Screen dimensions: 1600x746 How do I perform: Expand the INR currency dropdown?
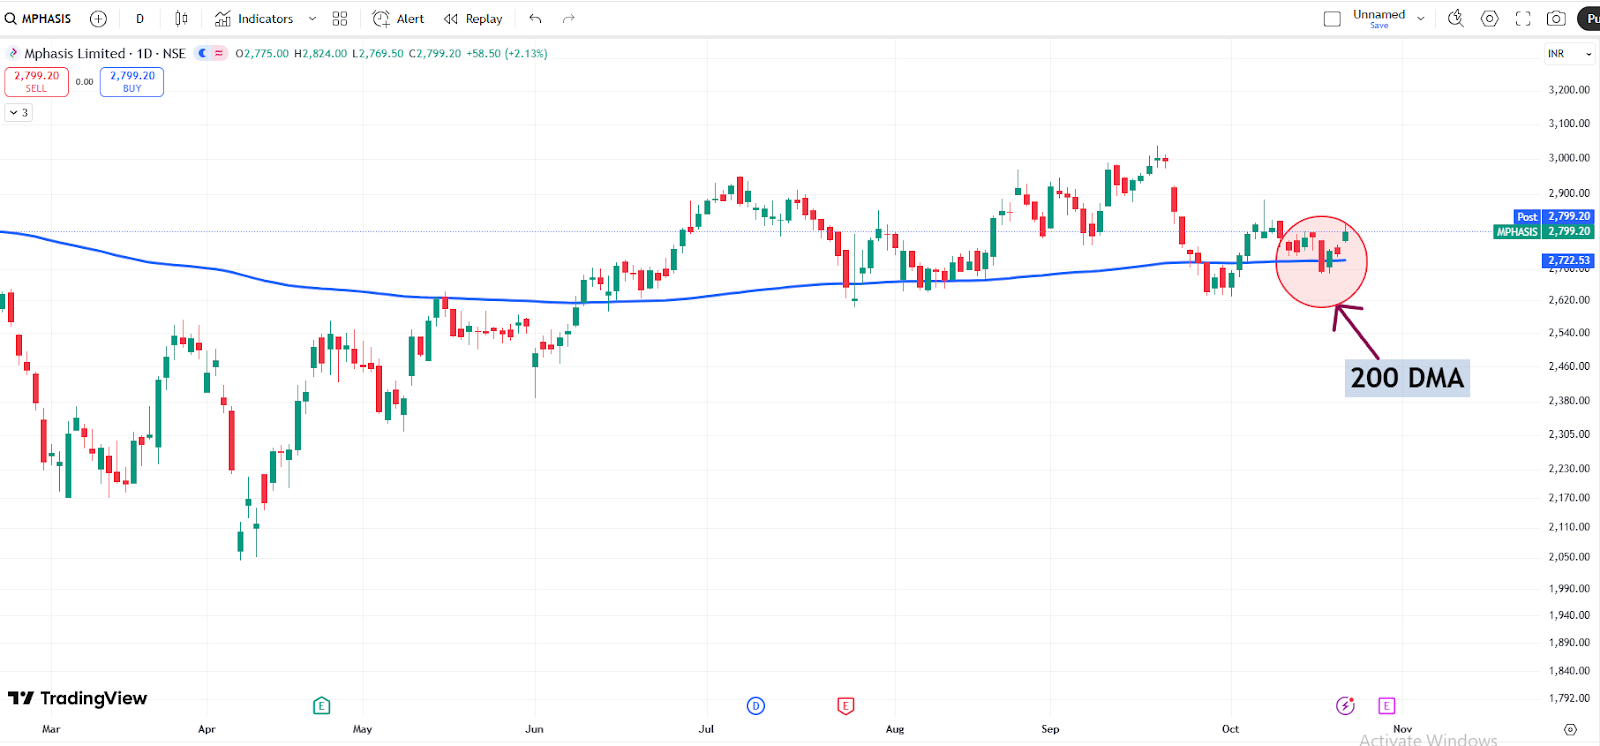[x=1570, y=54]
